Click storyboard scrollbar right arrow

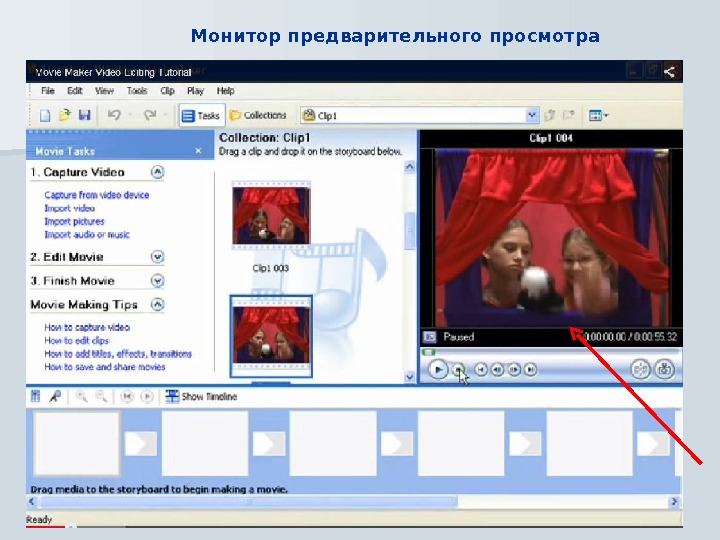point(674,501)
